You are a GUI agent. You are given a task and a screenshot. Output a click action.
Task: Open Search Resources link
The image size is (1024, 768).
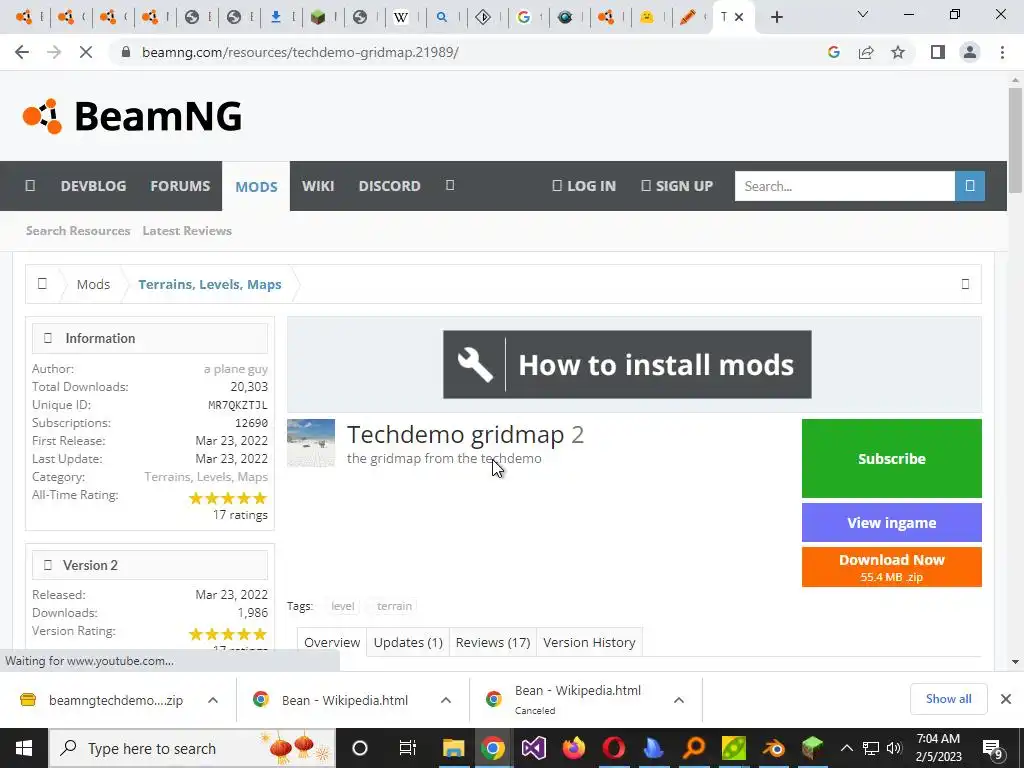point(78,231)
